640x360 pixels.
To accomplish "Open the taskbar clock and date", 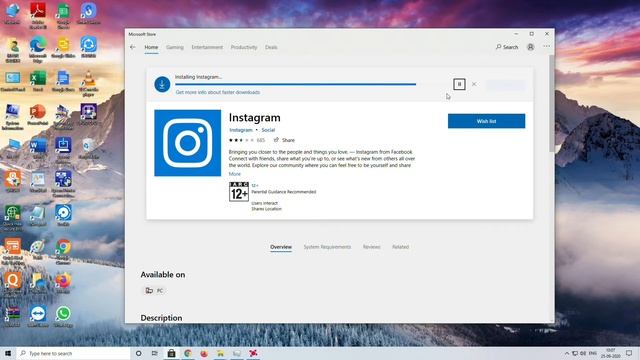I will pyautogui.click(x=611, y=353).
